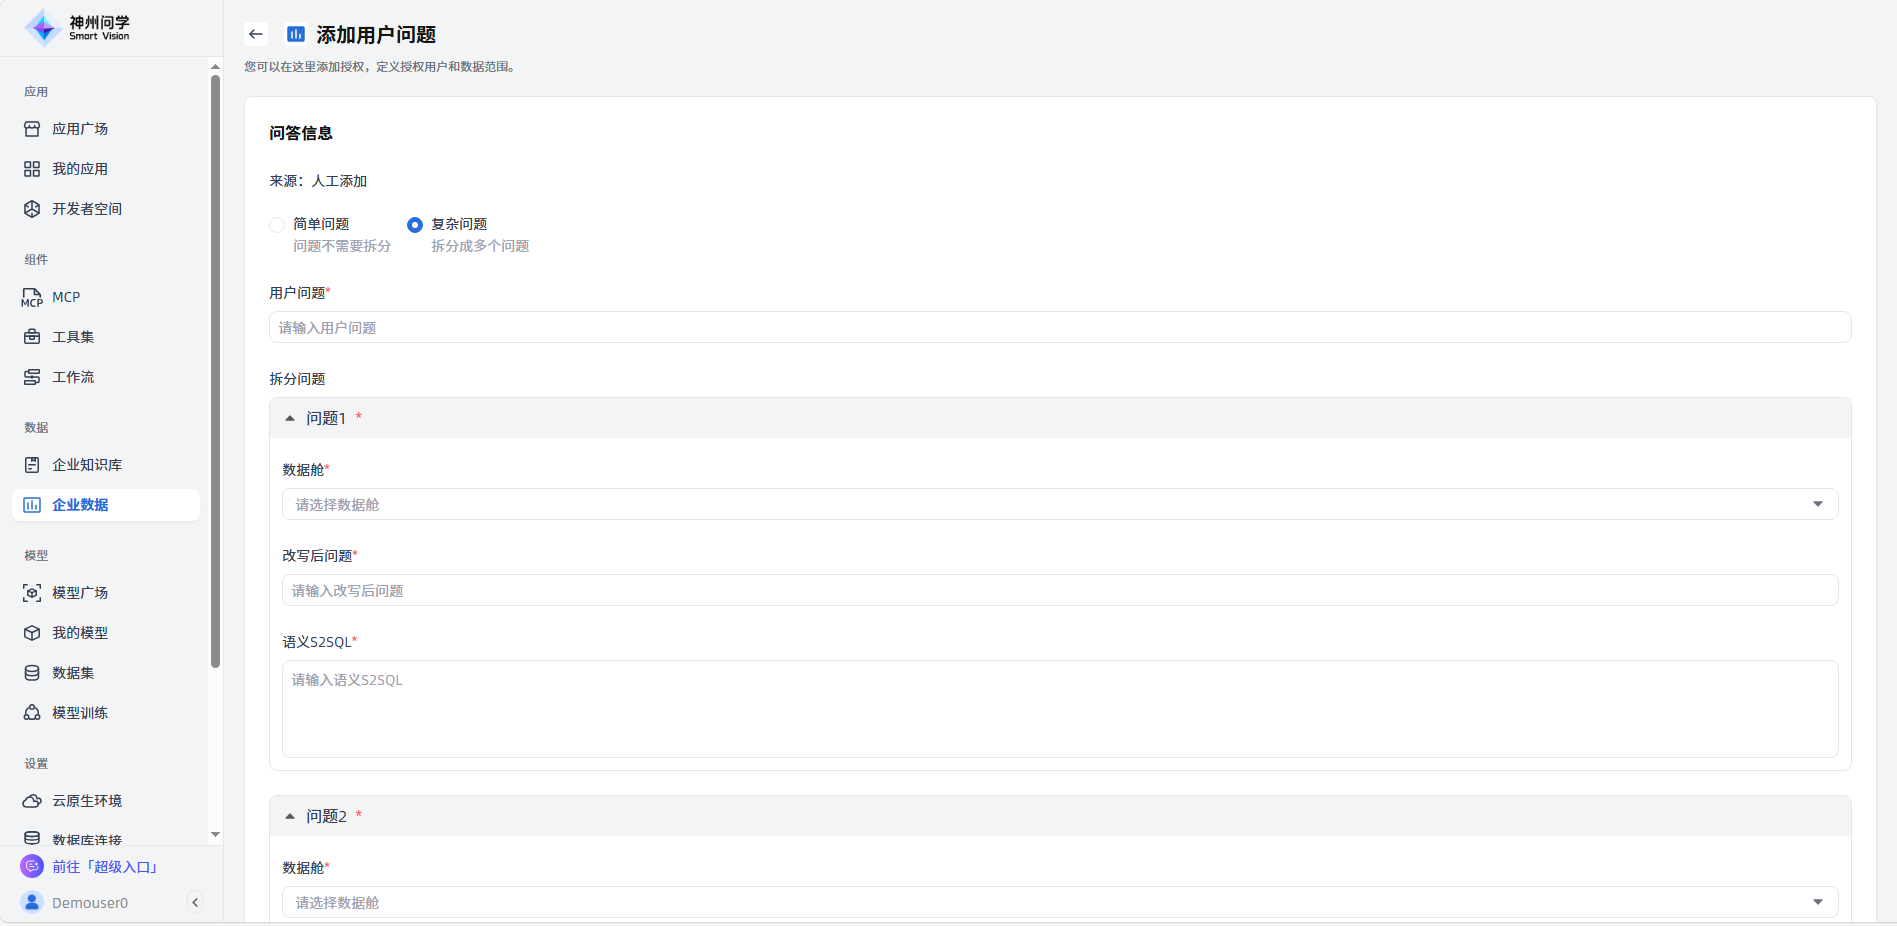
Task: Focus the 用户问题 input field
Action: (x=1059, y=328)
